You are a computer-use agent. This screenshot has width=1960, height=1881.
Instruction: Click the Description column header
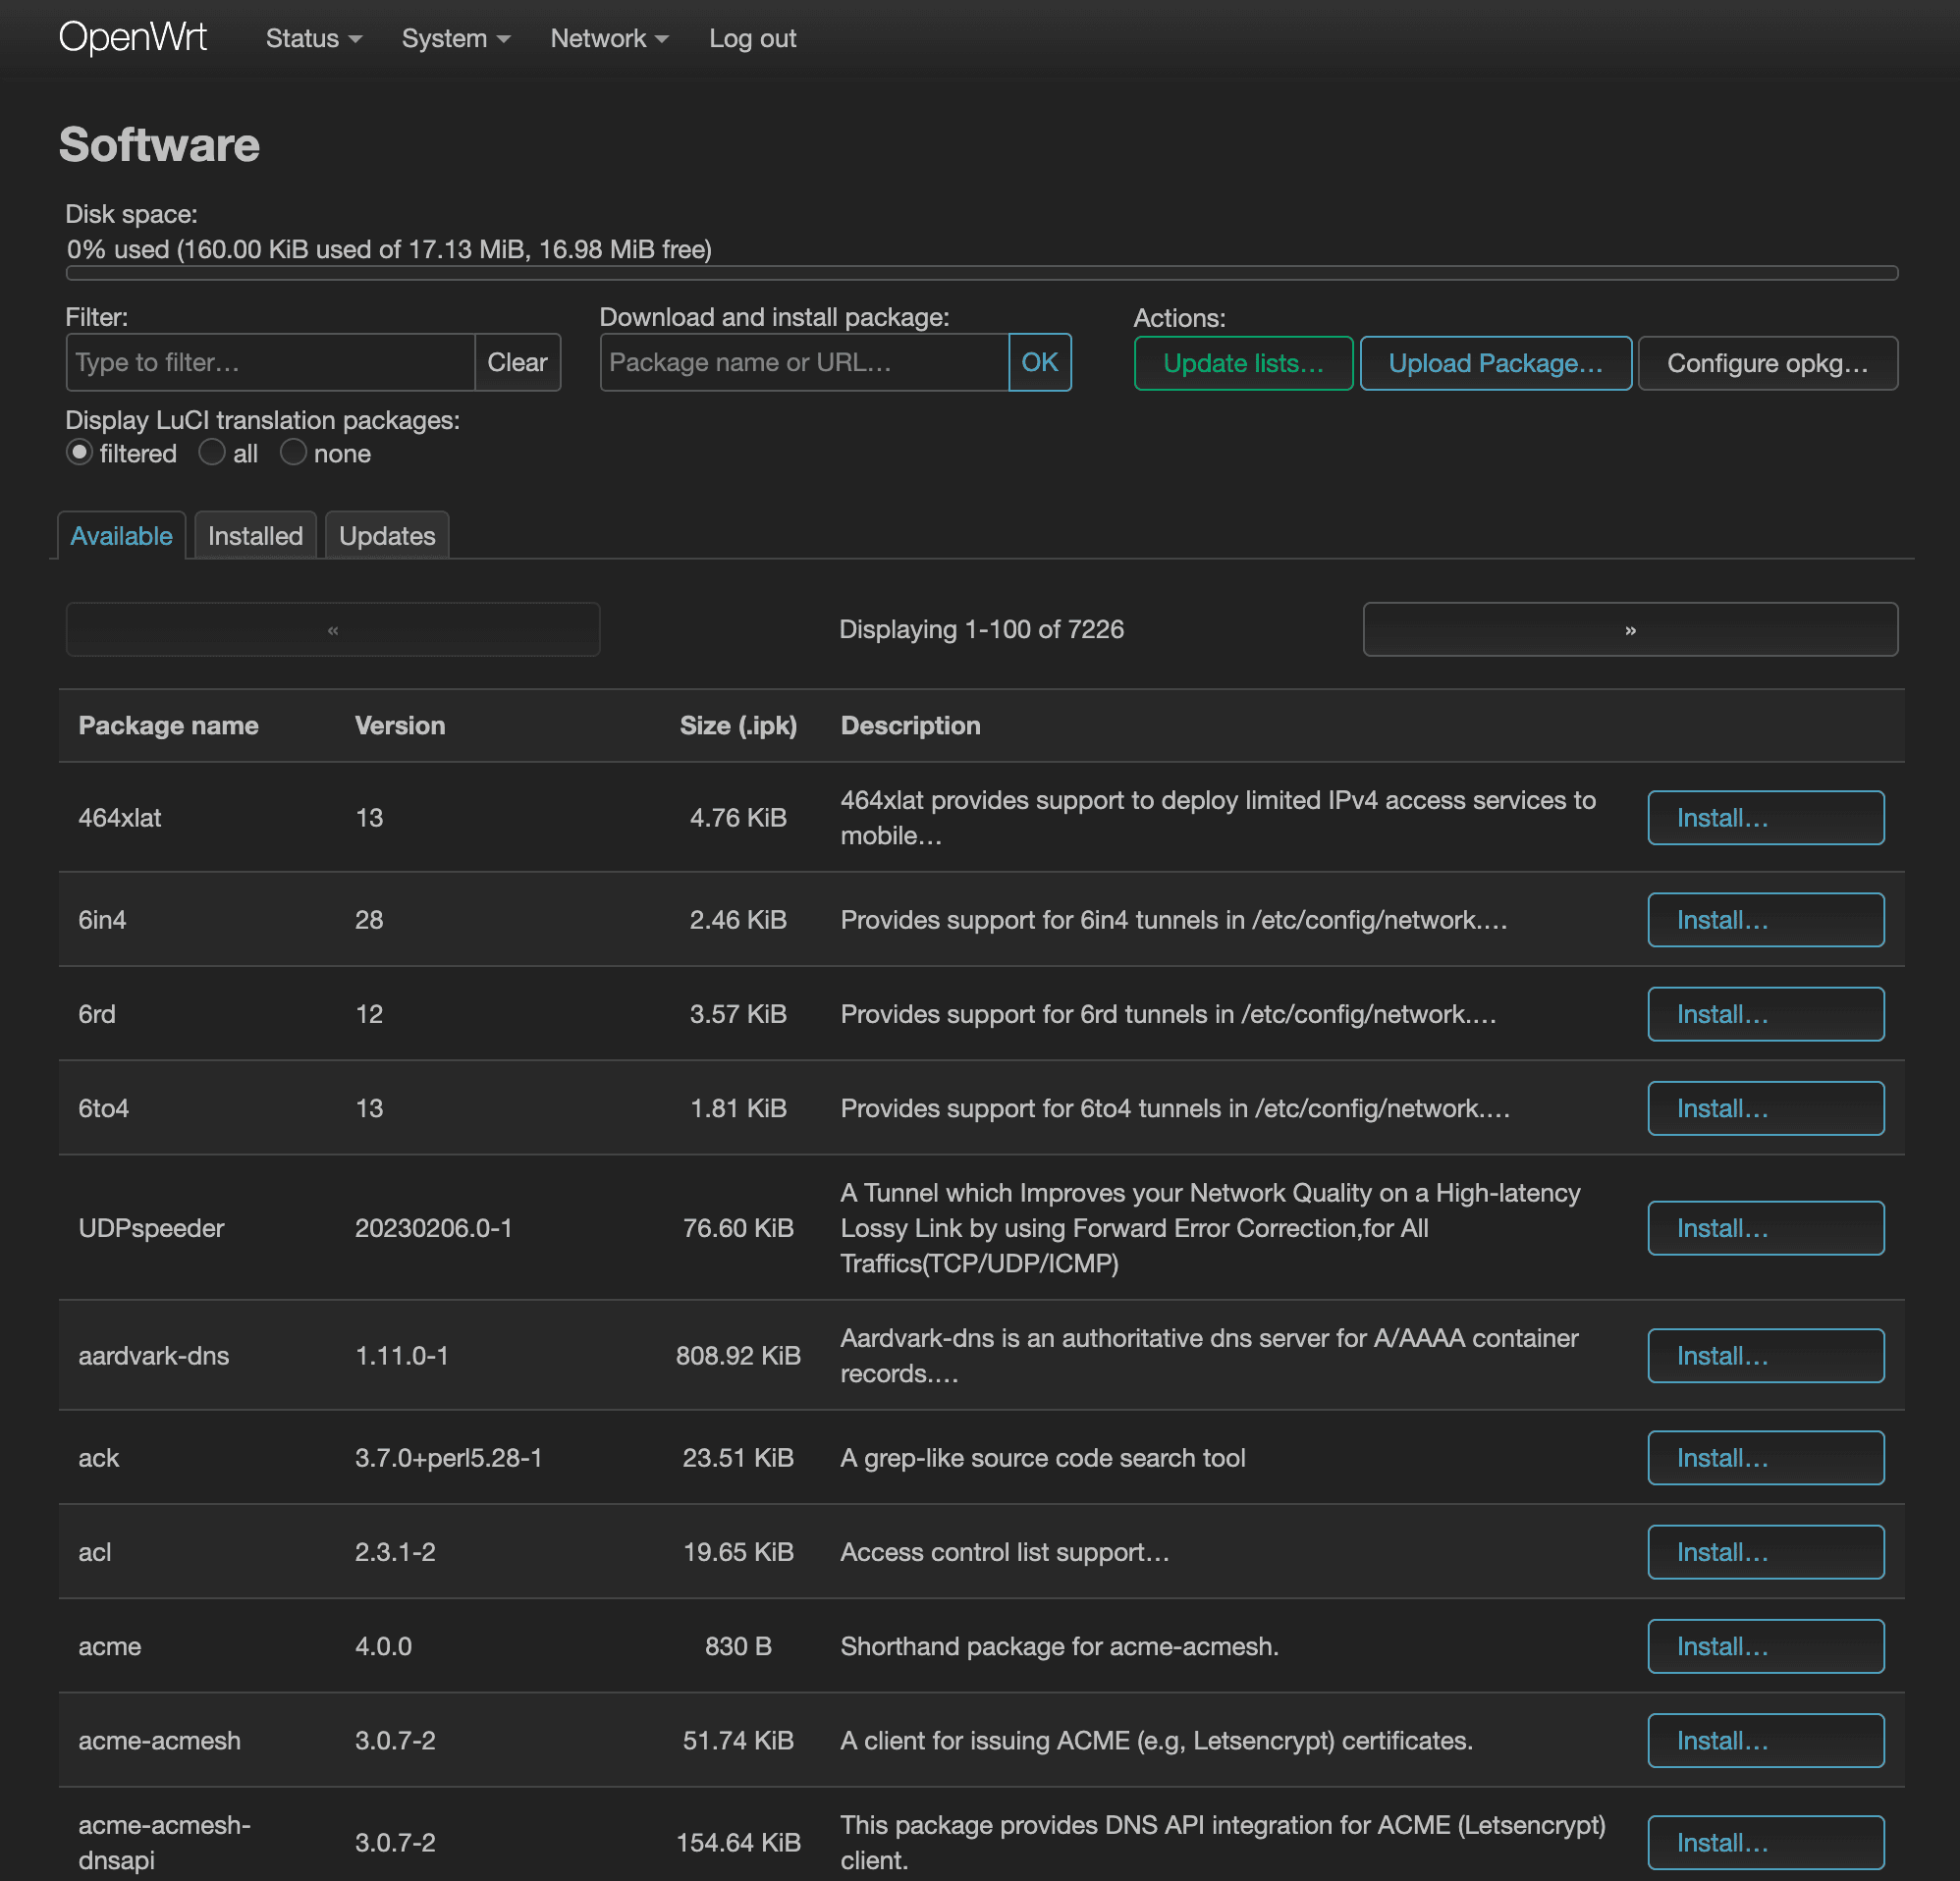point(910,726)
